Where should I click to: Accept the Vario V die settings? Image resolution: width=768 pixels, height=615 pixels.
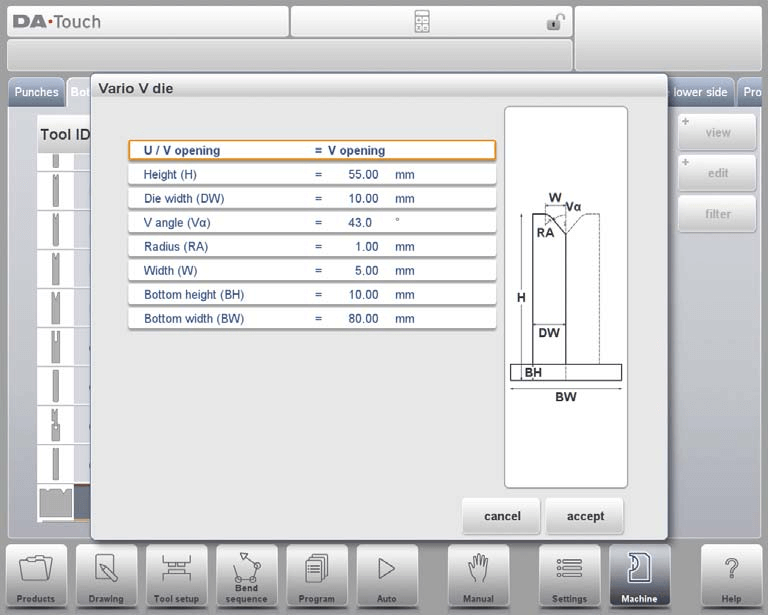(585, 516)
